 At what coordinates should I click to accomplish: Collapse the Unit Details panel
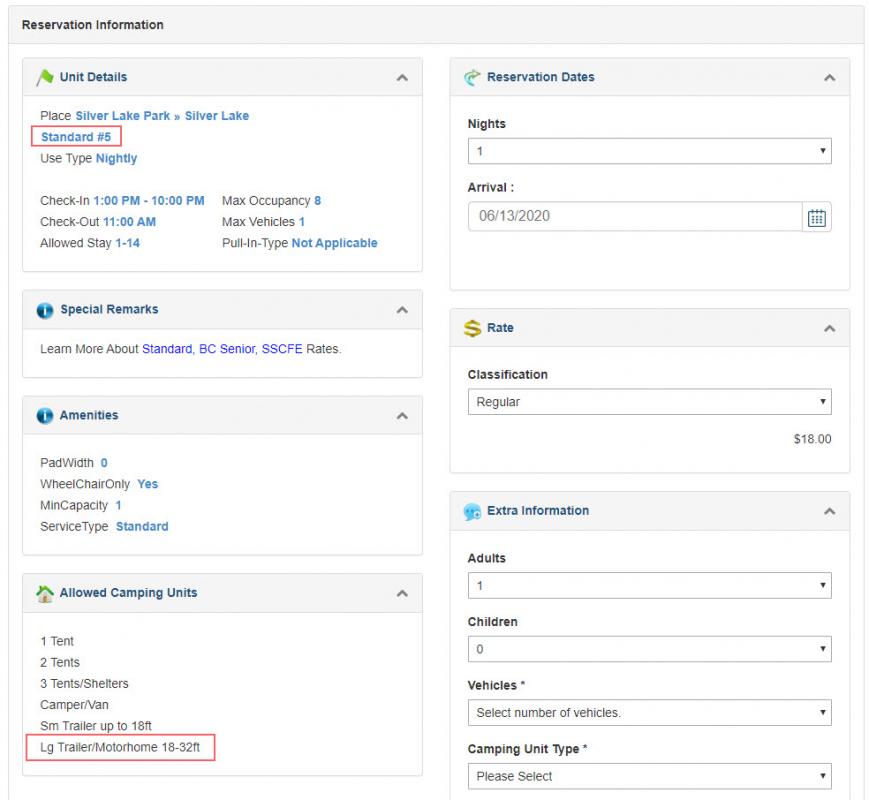402,78
